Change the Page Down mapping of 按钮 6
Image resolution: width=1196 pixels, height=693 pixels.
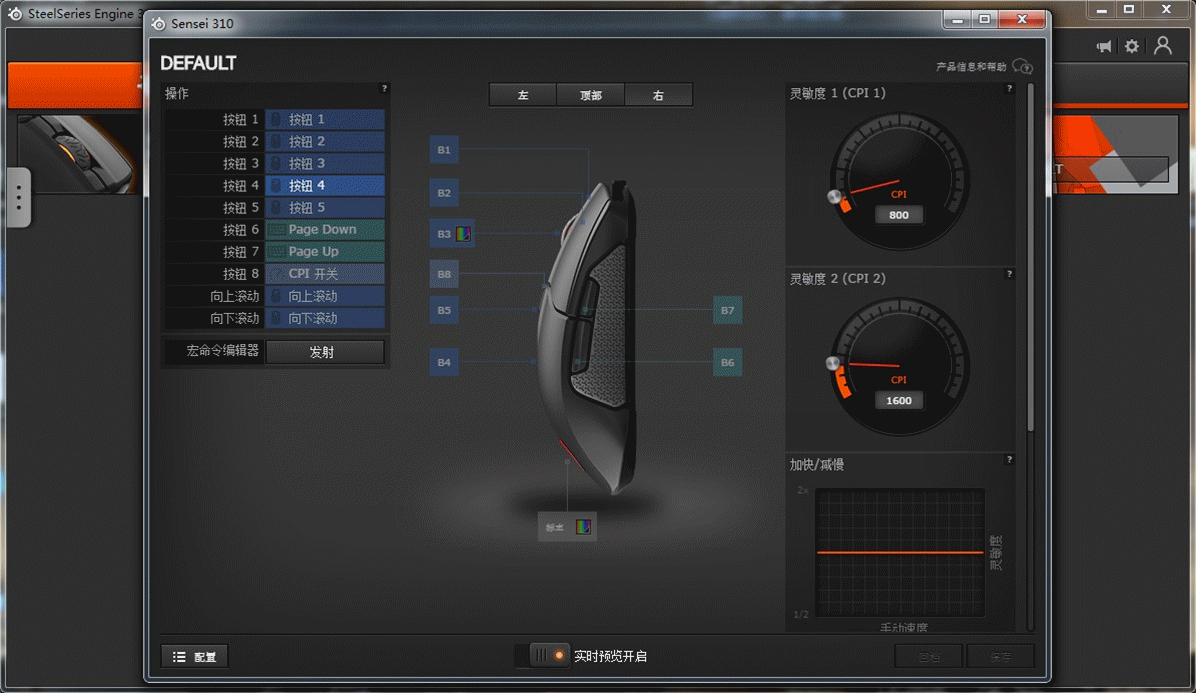(325, 229)
